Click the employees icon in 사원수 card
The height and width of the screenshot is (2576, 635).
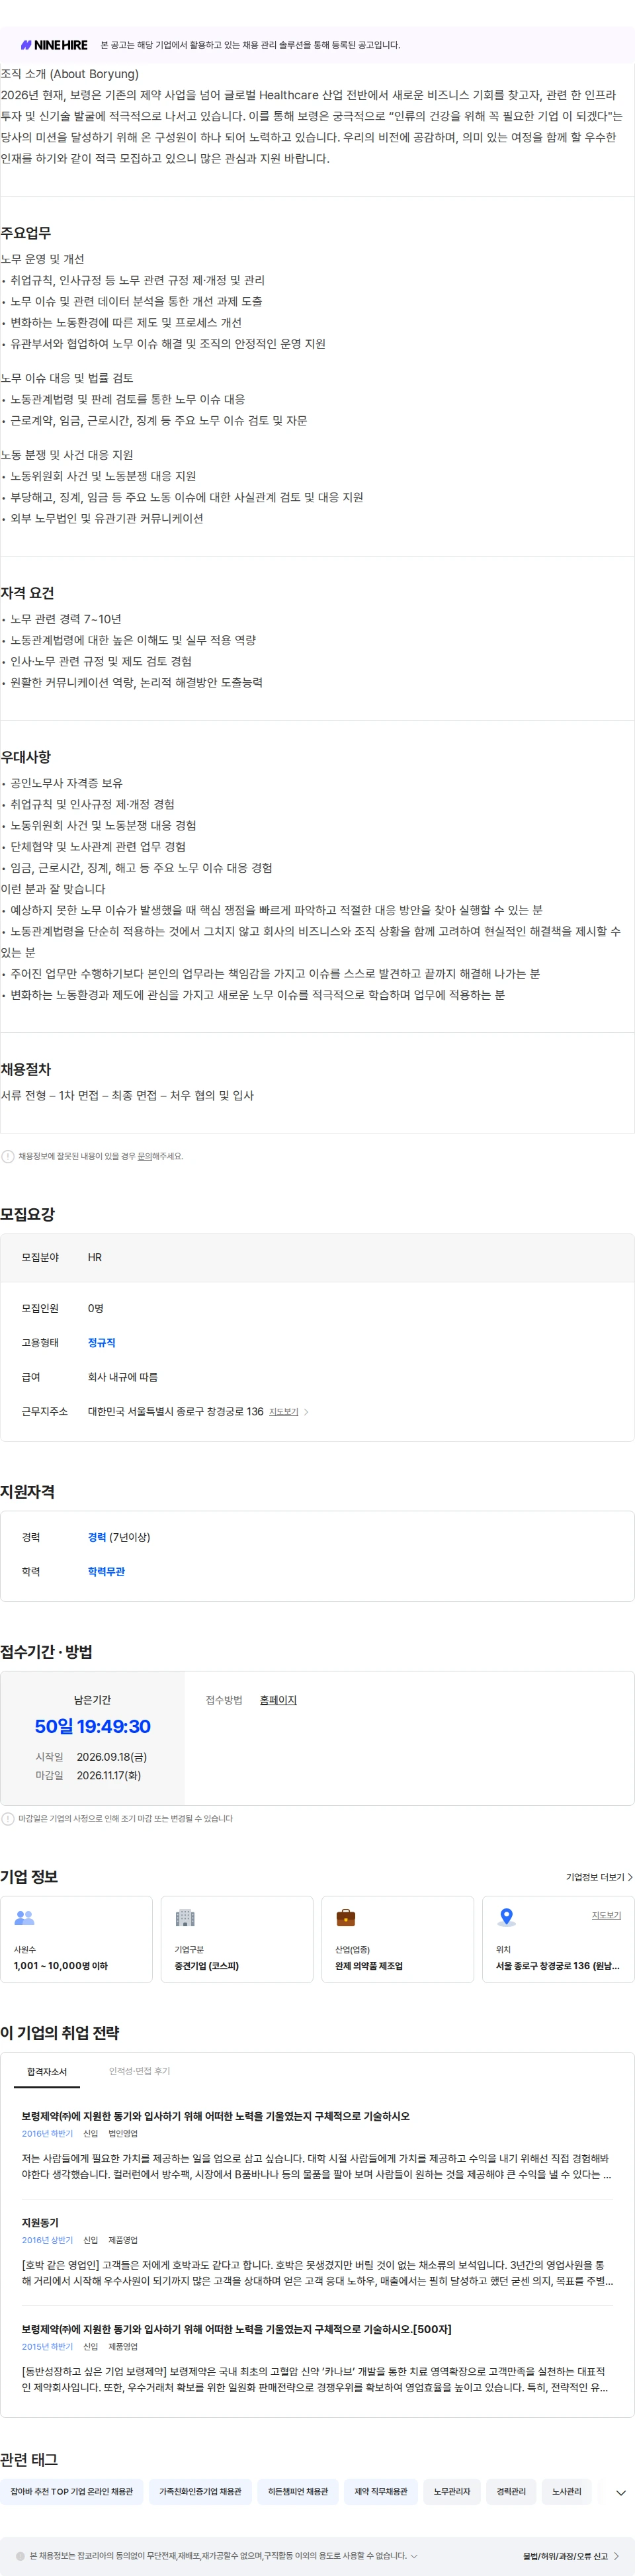(x=25, y=1918)
